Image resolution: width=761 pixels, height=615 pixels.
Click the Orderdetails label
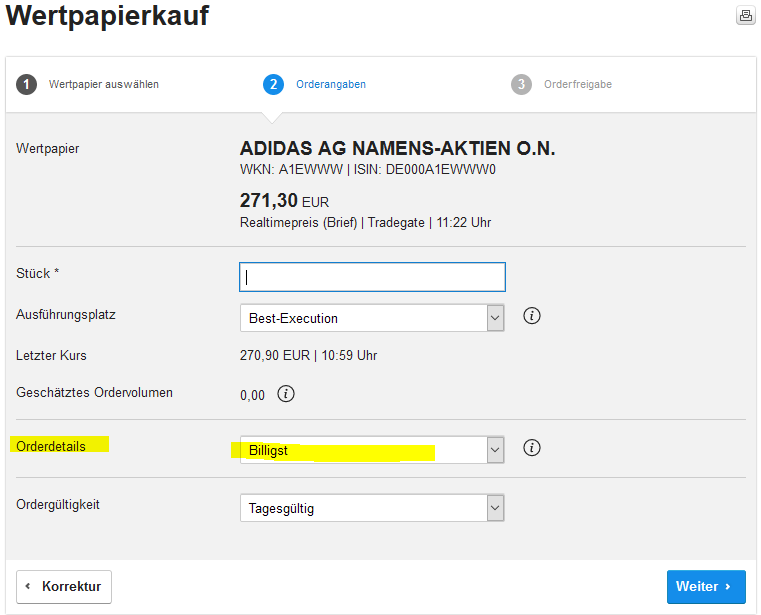pos(51,447)
